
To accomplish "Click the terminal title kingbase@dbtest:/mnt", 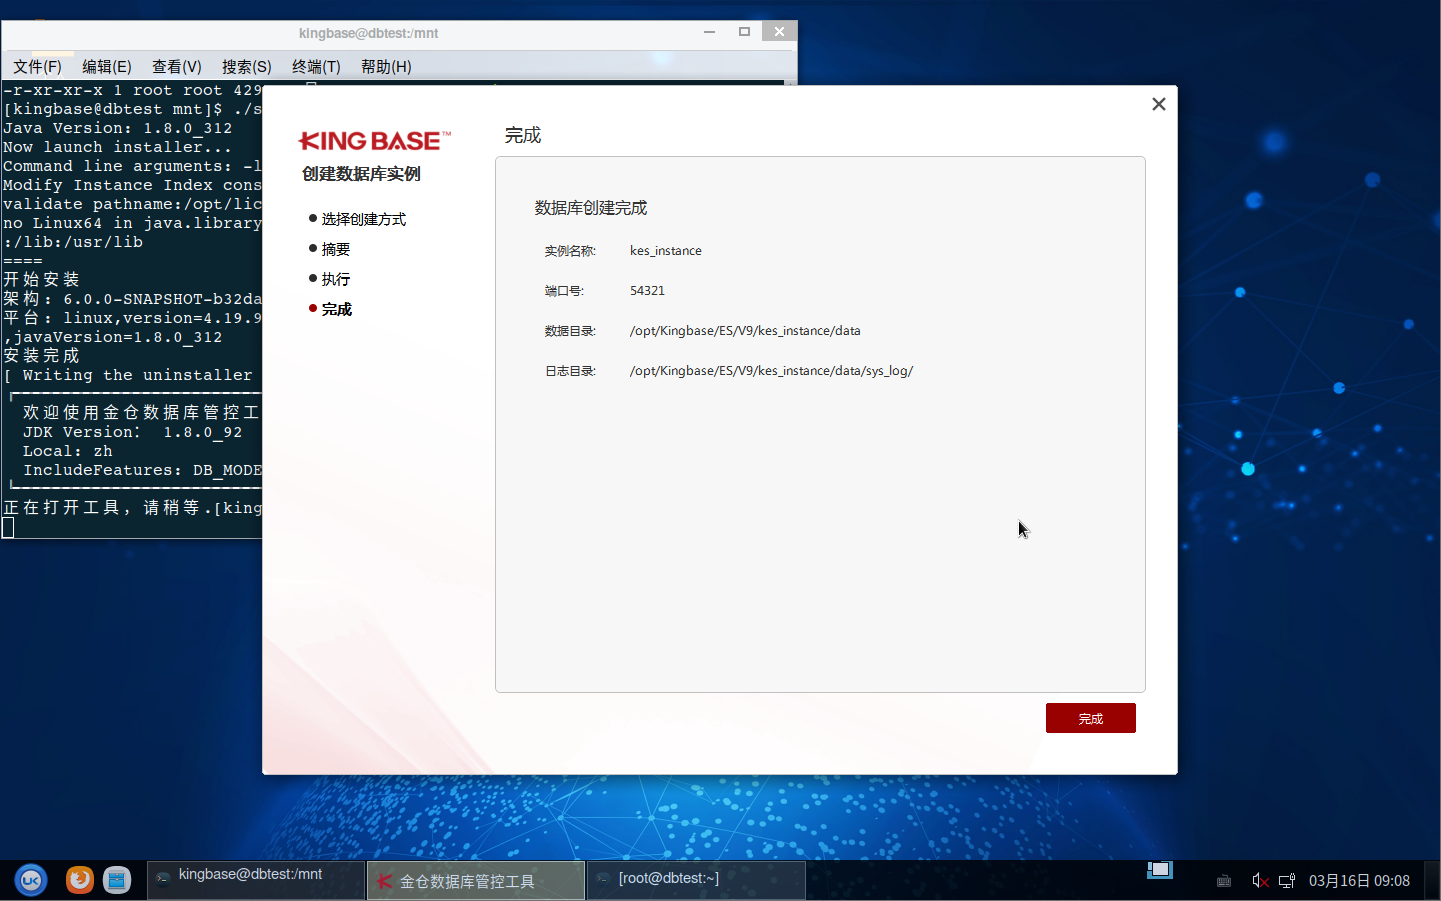I will 368,33.
